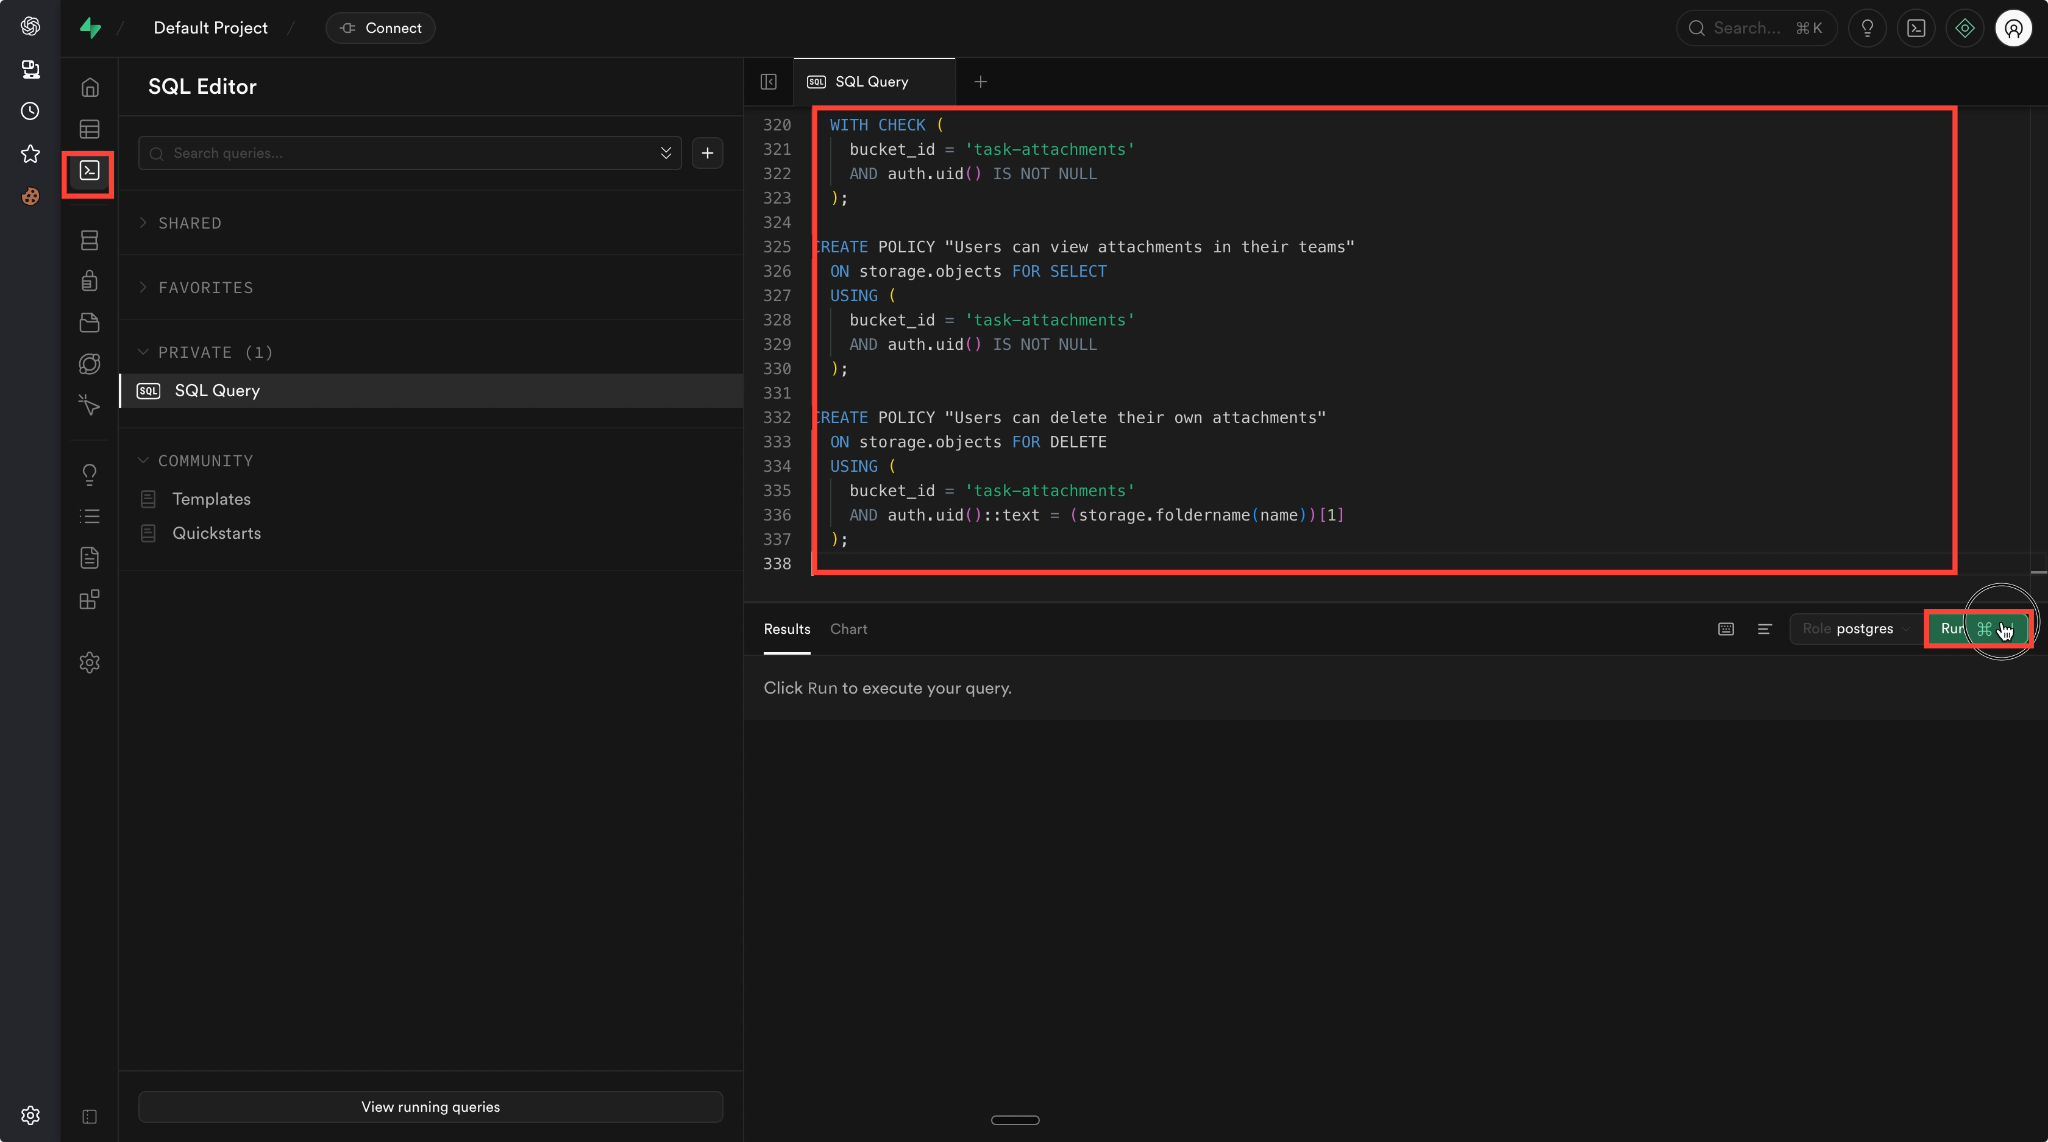Toggle the keyboard shortcuts icon near Results
This screenshot has width=2048, height=1142.
click(x=1726, y=629)
